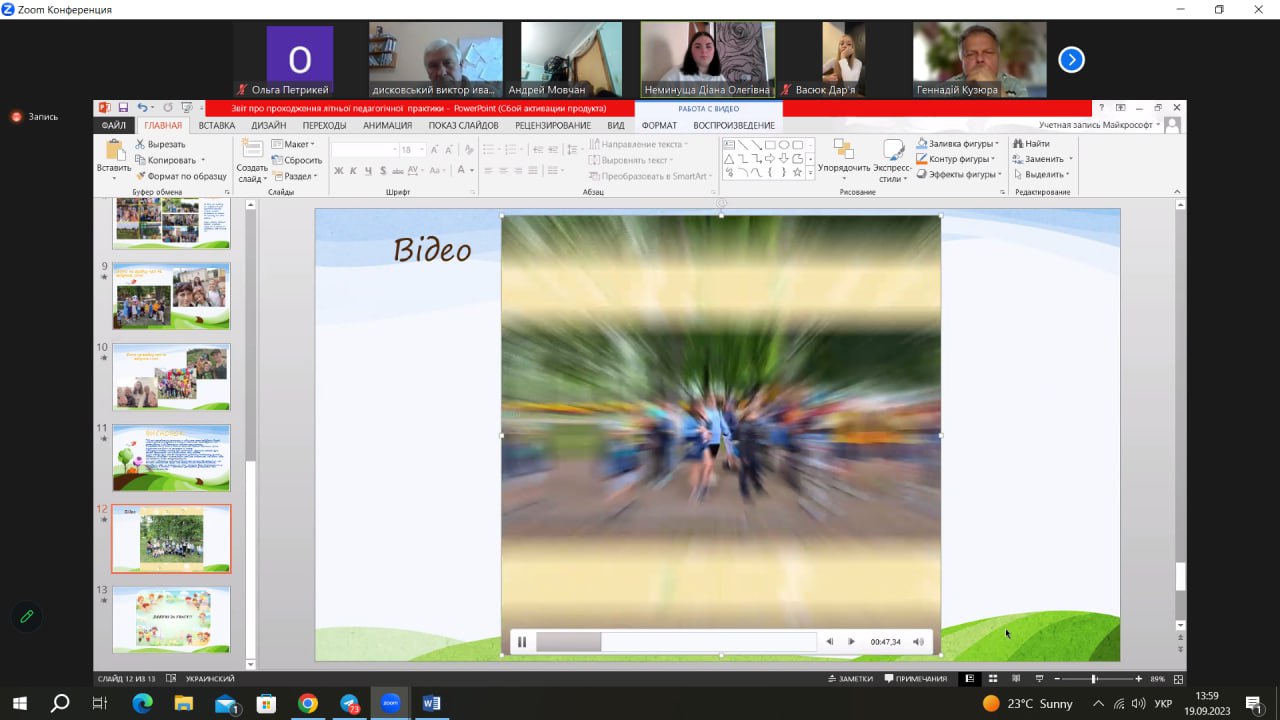Switch to Normal view in status bar
The image size is (1280, 720).
(x=969, y=679)
